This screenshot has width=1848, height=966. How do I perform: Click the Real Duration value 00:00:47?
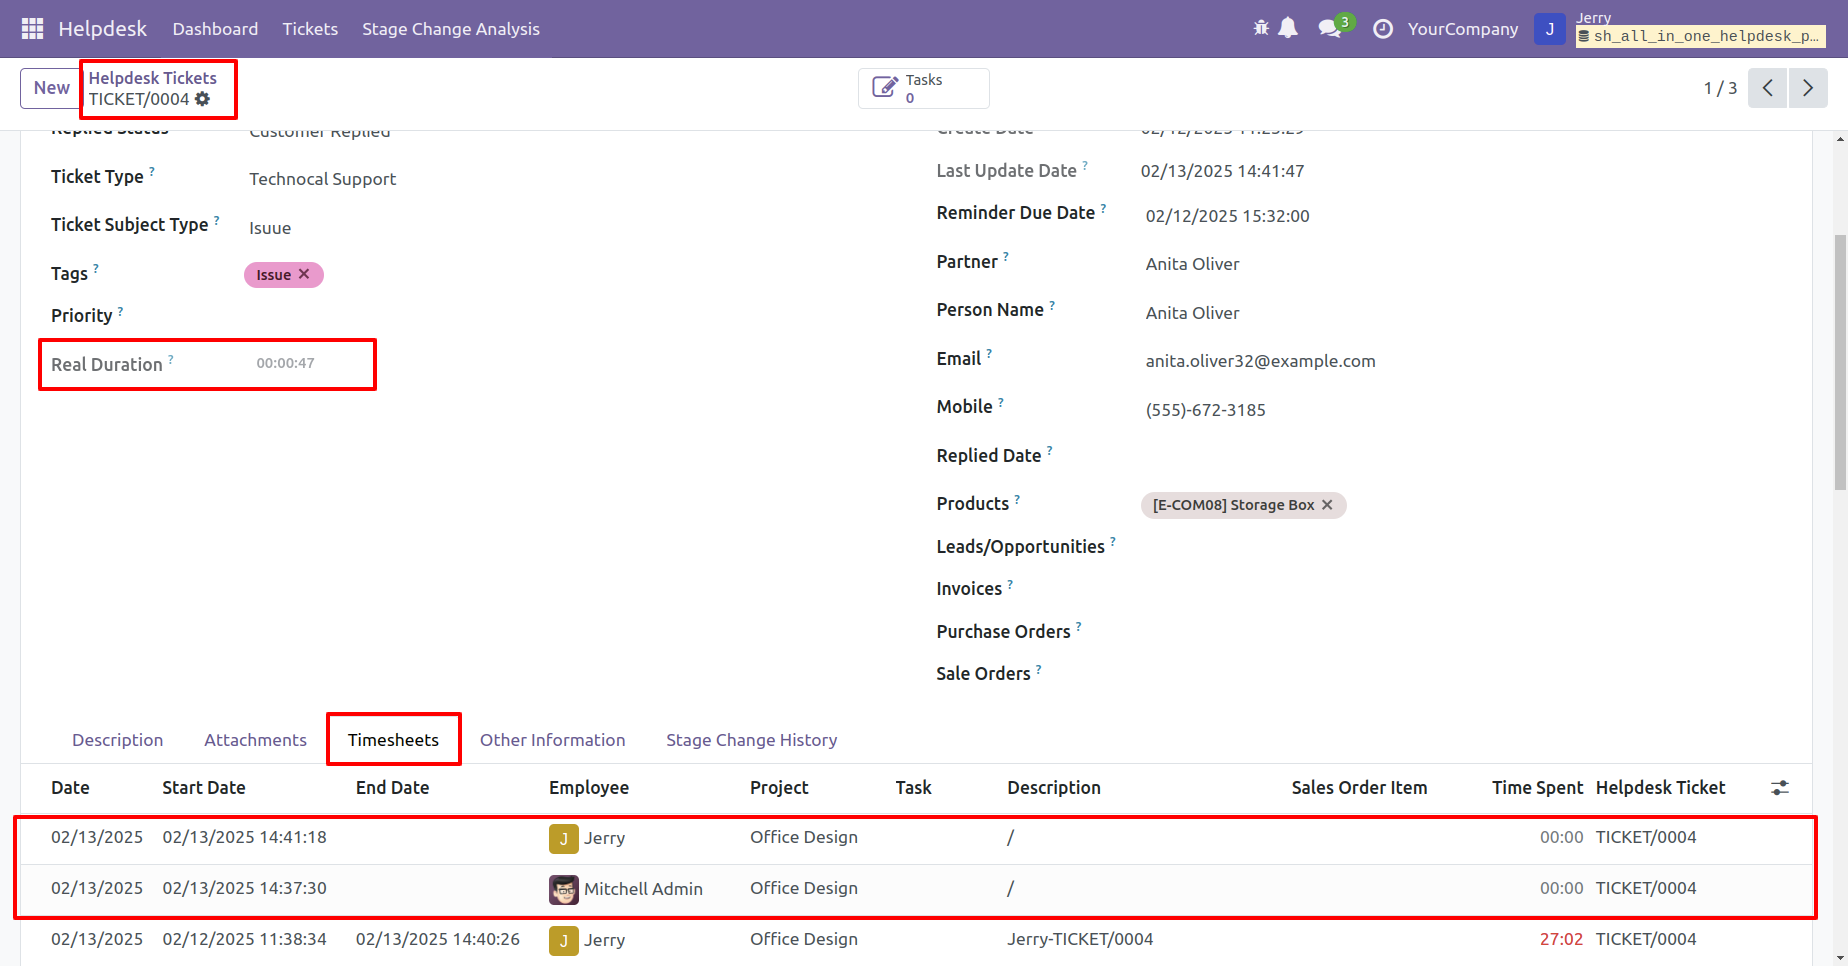(285, 363)
